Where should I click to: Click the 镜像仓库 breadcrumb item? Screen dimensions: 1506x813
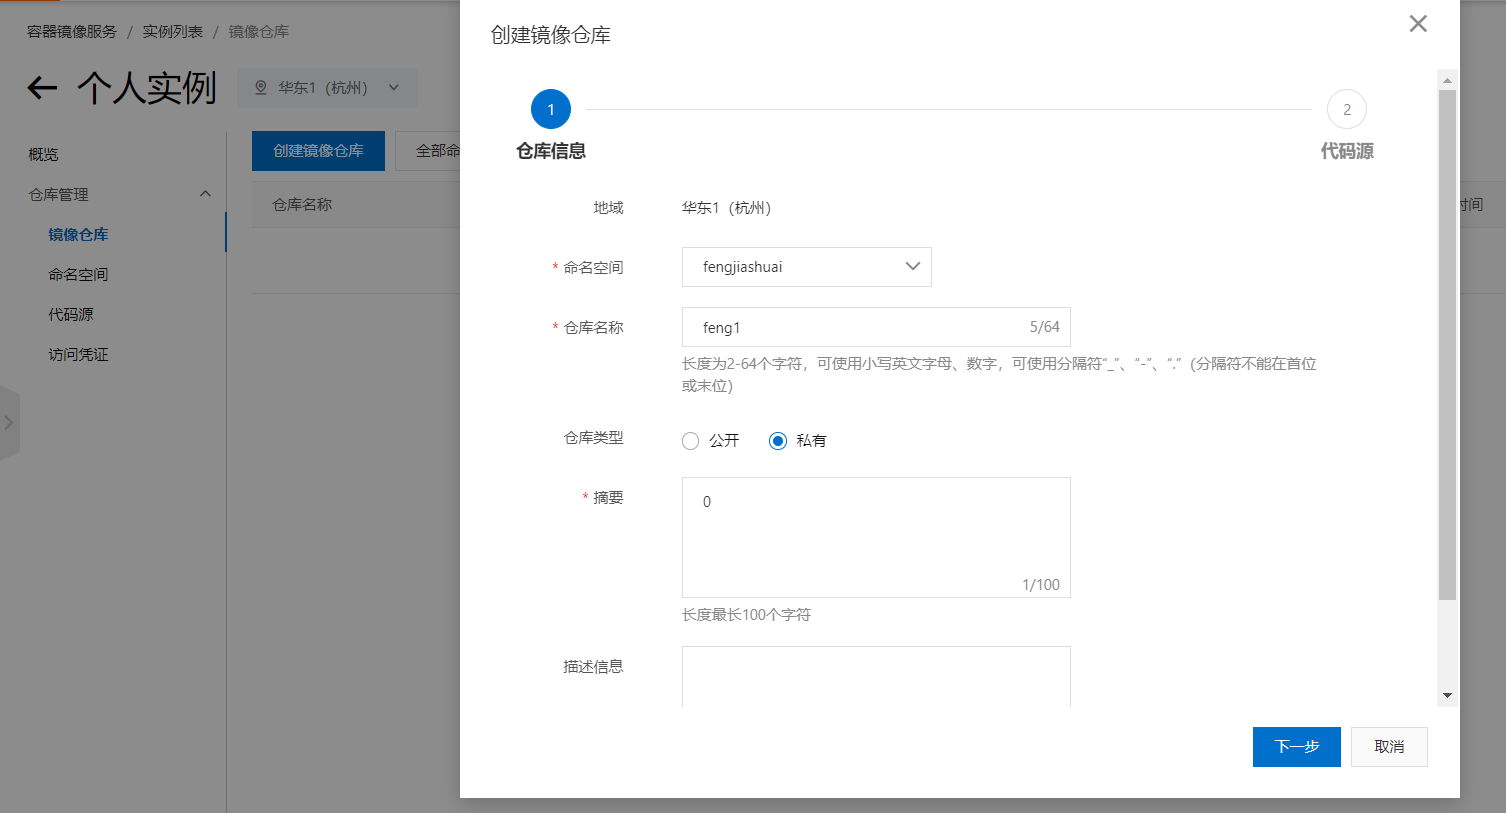click(258, 32)
